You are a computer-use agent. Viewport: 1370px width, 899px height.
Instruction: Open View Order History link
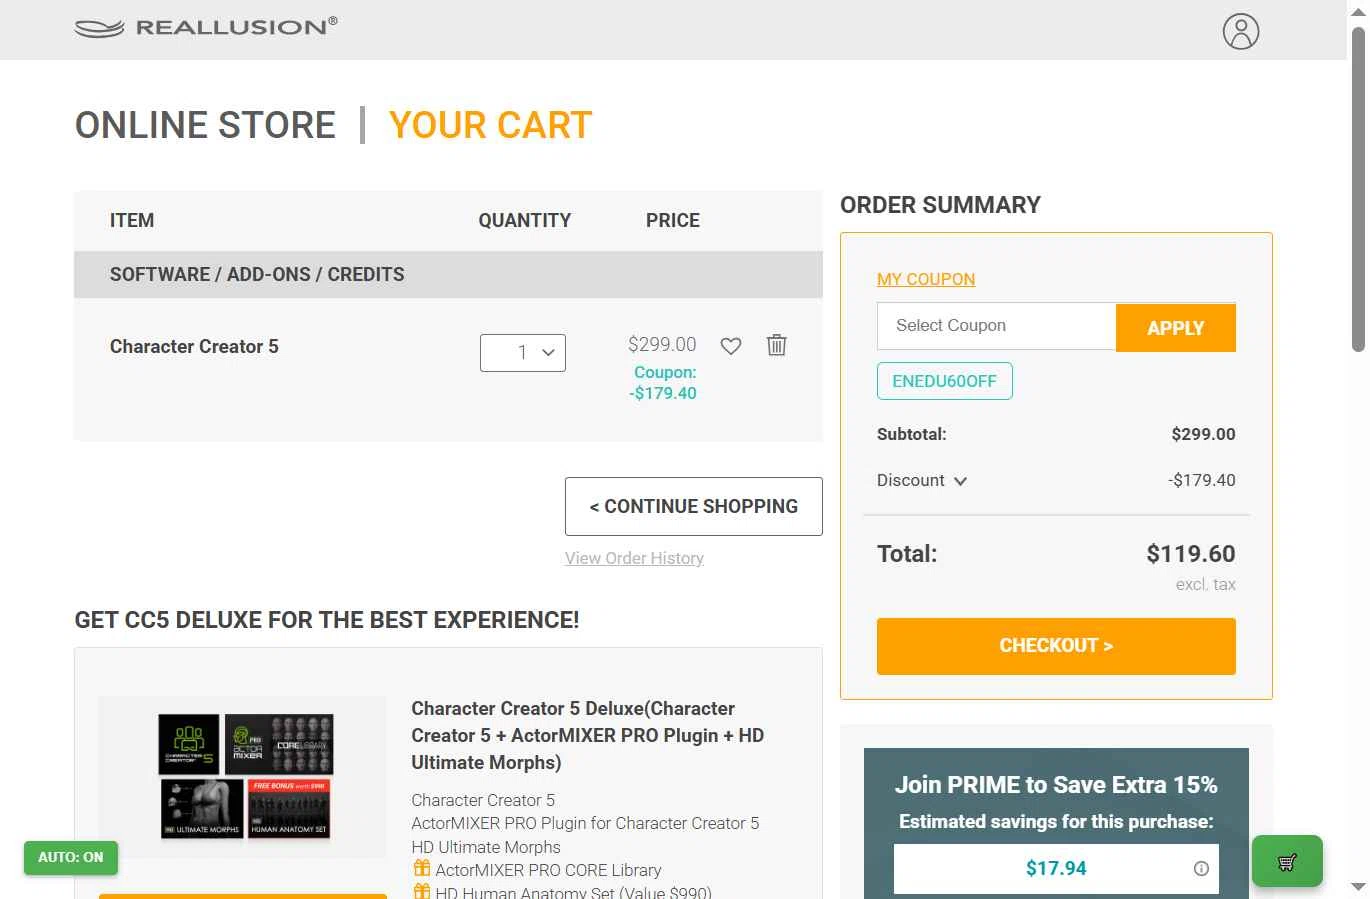tap(634, 558)
